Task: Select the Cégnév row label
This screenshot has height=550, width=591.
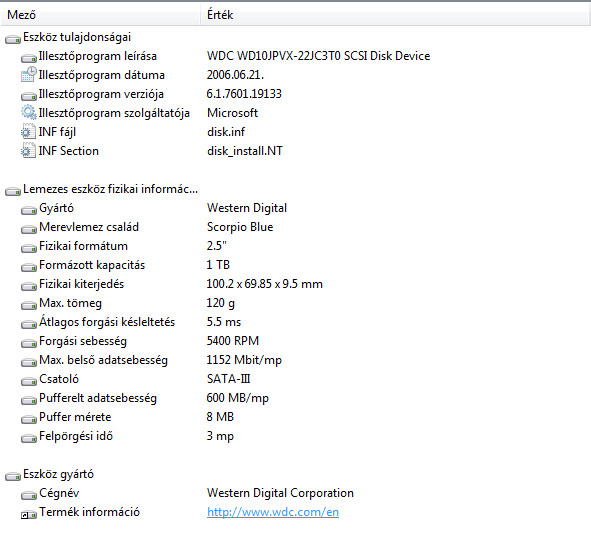Action: [x=59, y=493]
